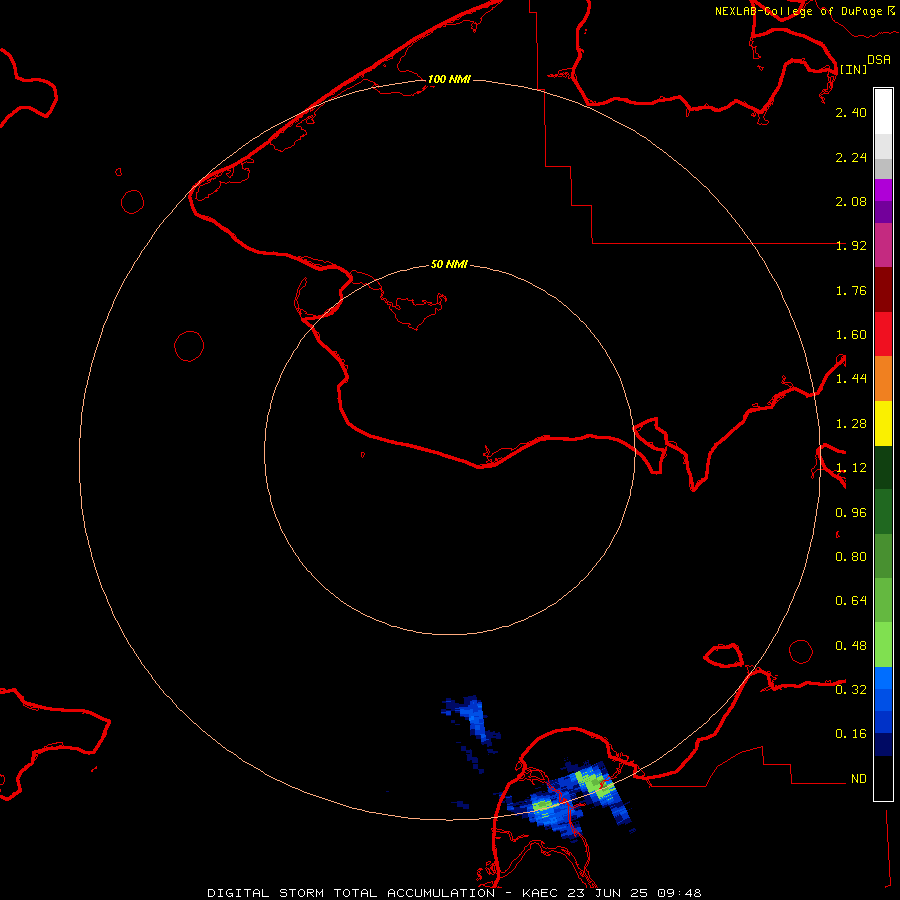Click the DSA product label

(879, 60)
